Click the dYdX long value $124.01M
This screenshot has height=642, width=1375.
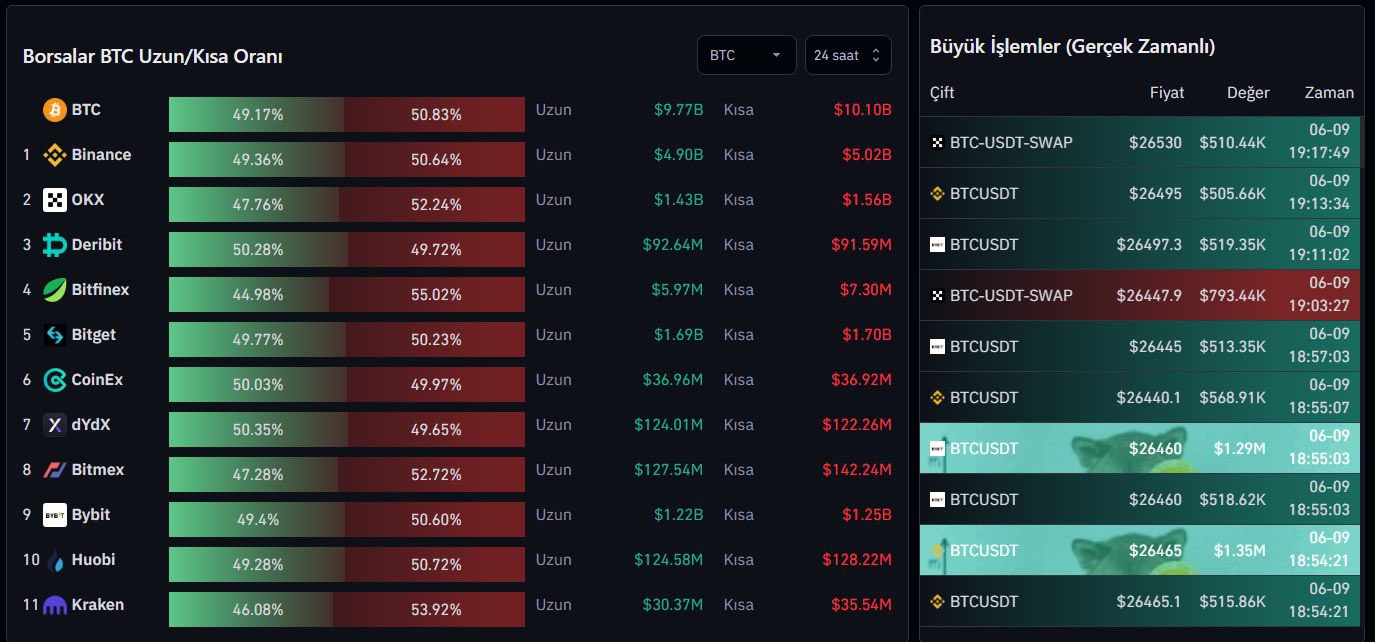(669, 425)
